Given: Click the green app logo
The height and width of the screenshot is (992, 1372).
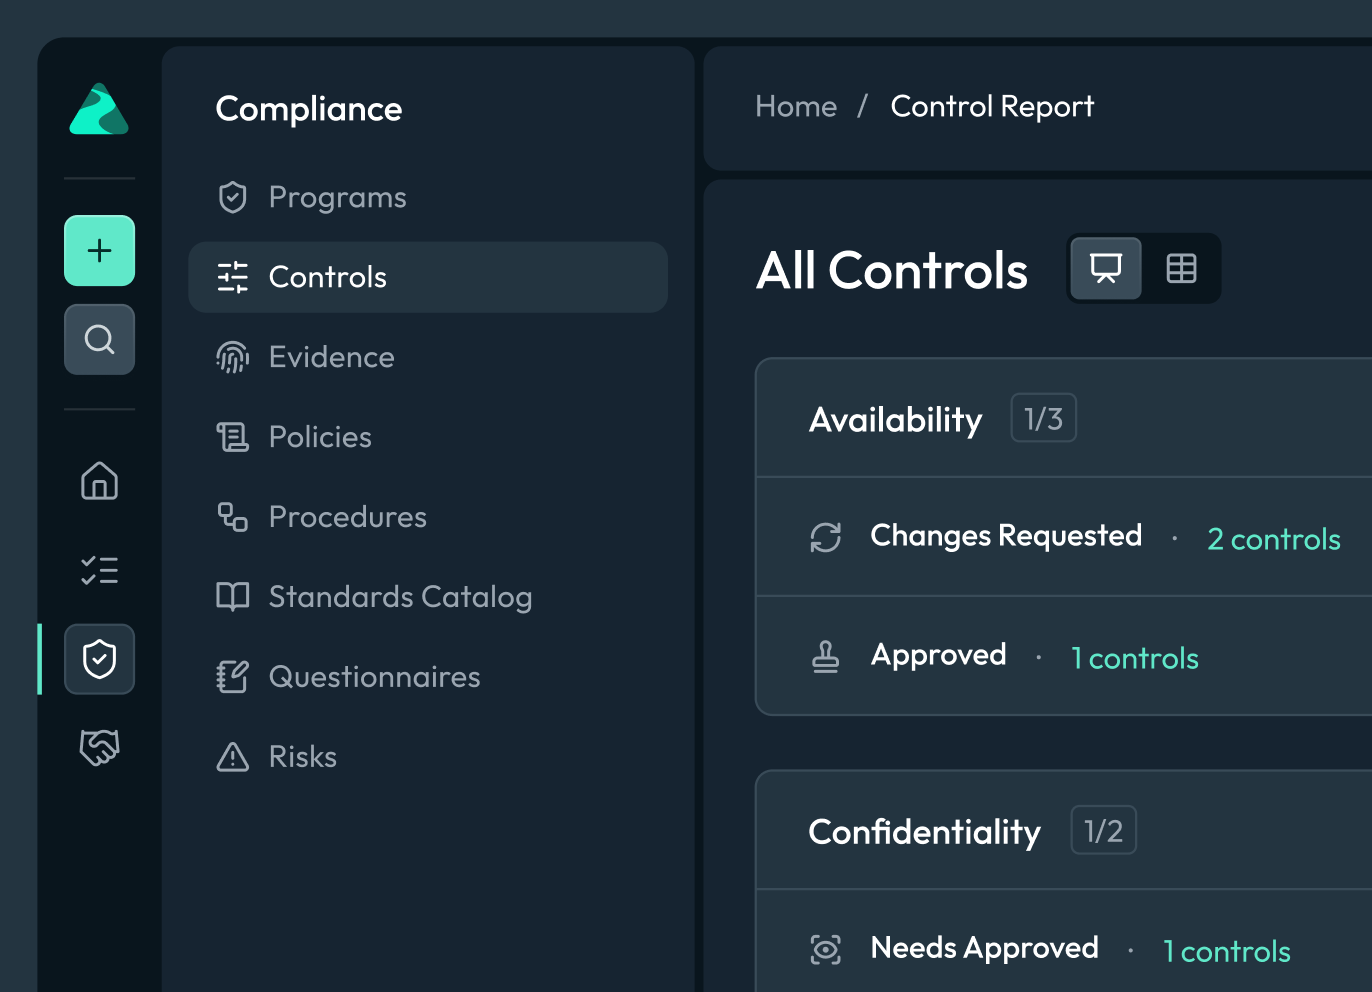Looking at the screenshot, I should point(99,109).
